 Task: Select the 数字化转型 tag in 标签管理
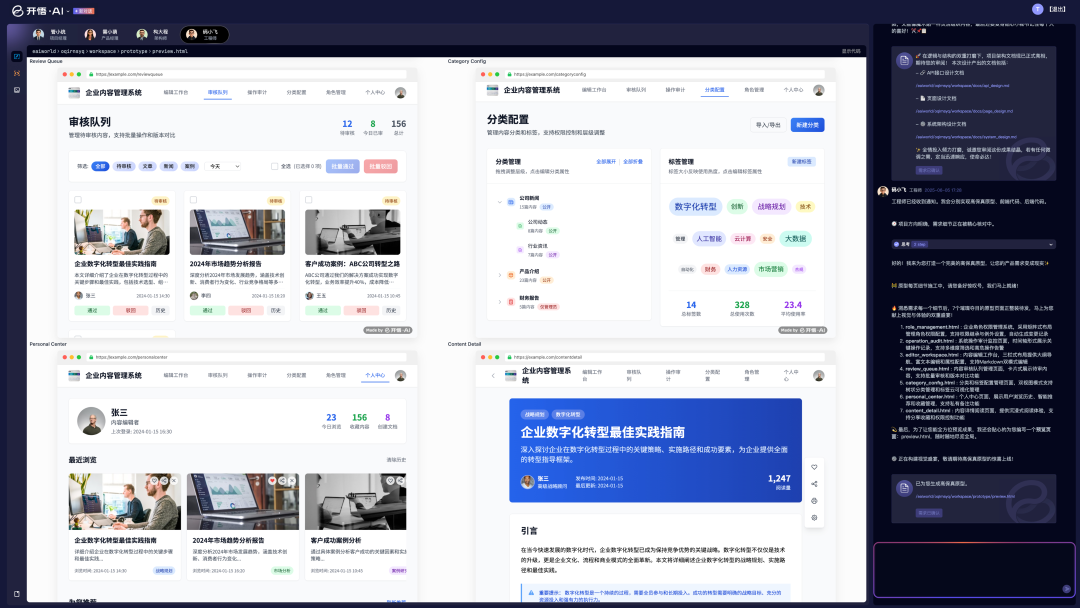coord(695,207)
